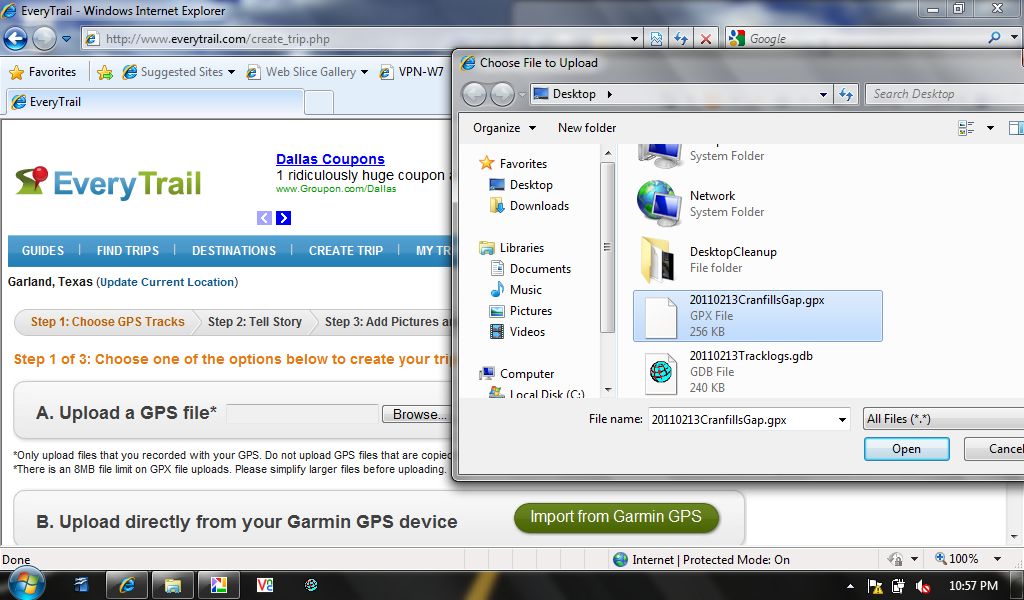Click the address bar URL field

click(362, 39)
